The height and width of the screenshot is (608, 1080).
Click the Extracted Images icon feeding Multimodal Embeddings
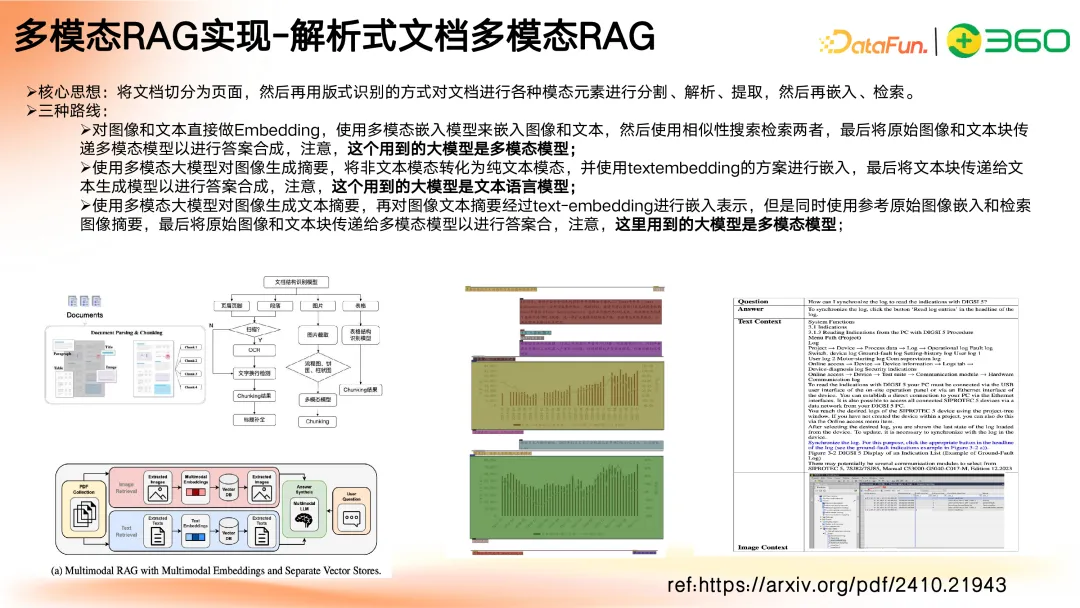158,493
